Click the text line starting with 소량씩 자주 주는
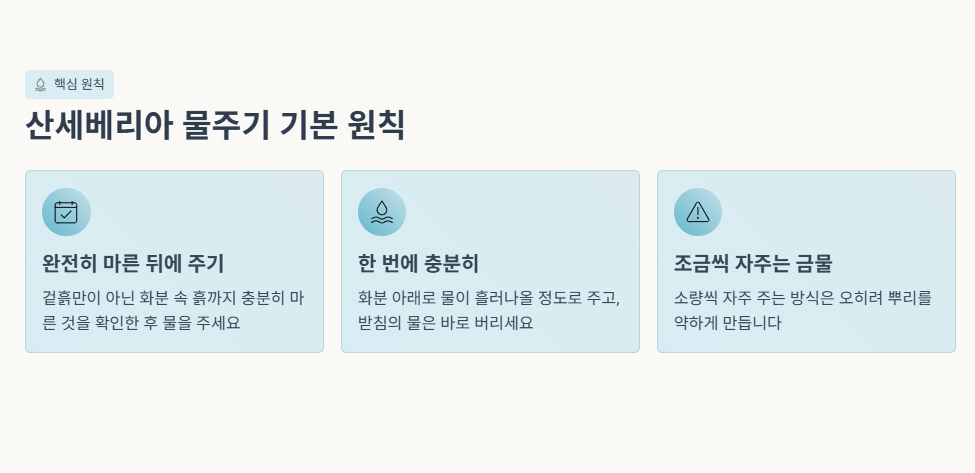The image size is (975, 473). tap(803, 298)
